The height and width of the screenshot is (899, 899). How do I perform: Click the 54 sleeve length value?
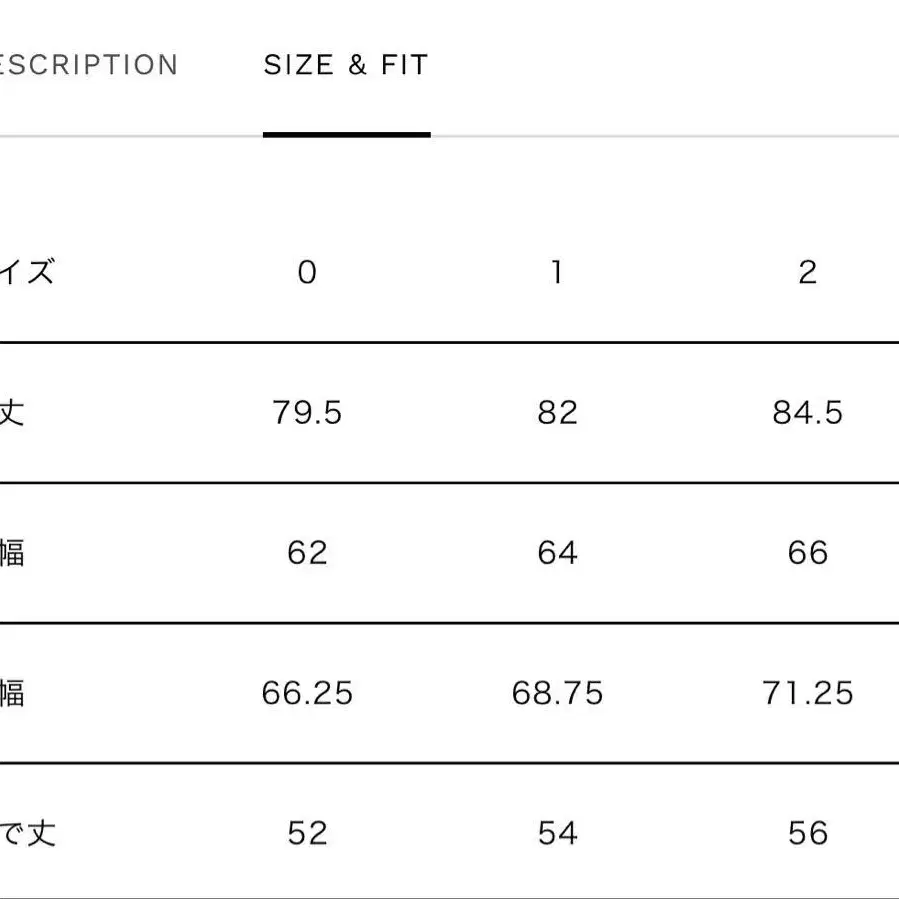click(557, 833)
